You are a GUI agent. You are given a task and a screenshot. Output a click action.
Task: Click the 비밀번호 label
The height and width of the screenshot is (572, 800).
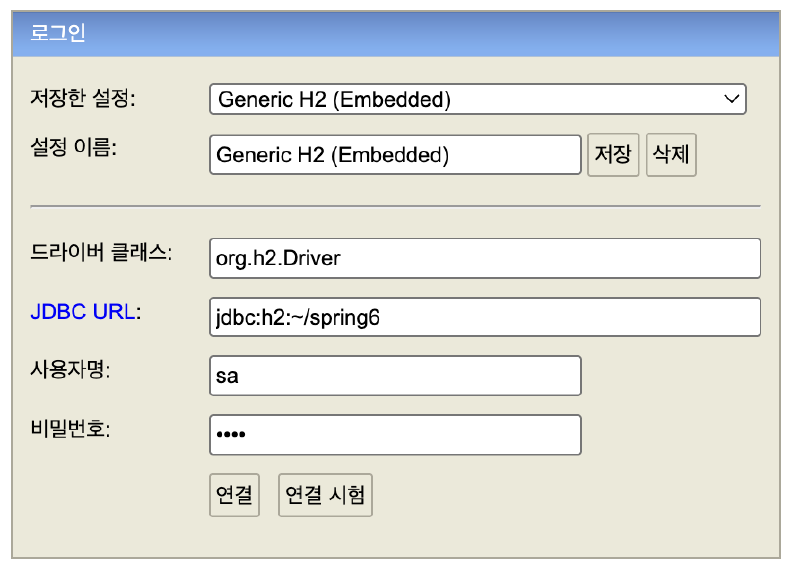pyautogui.click(x=70, y=428)
